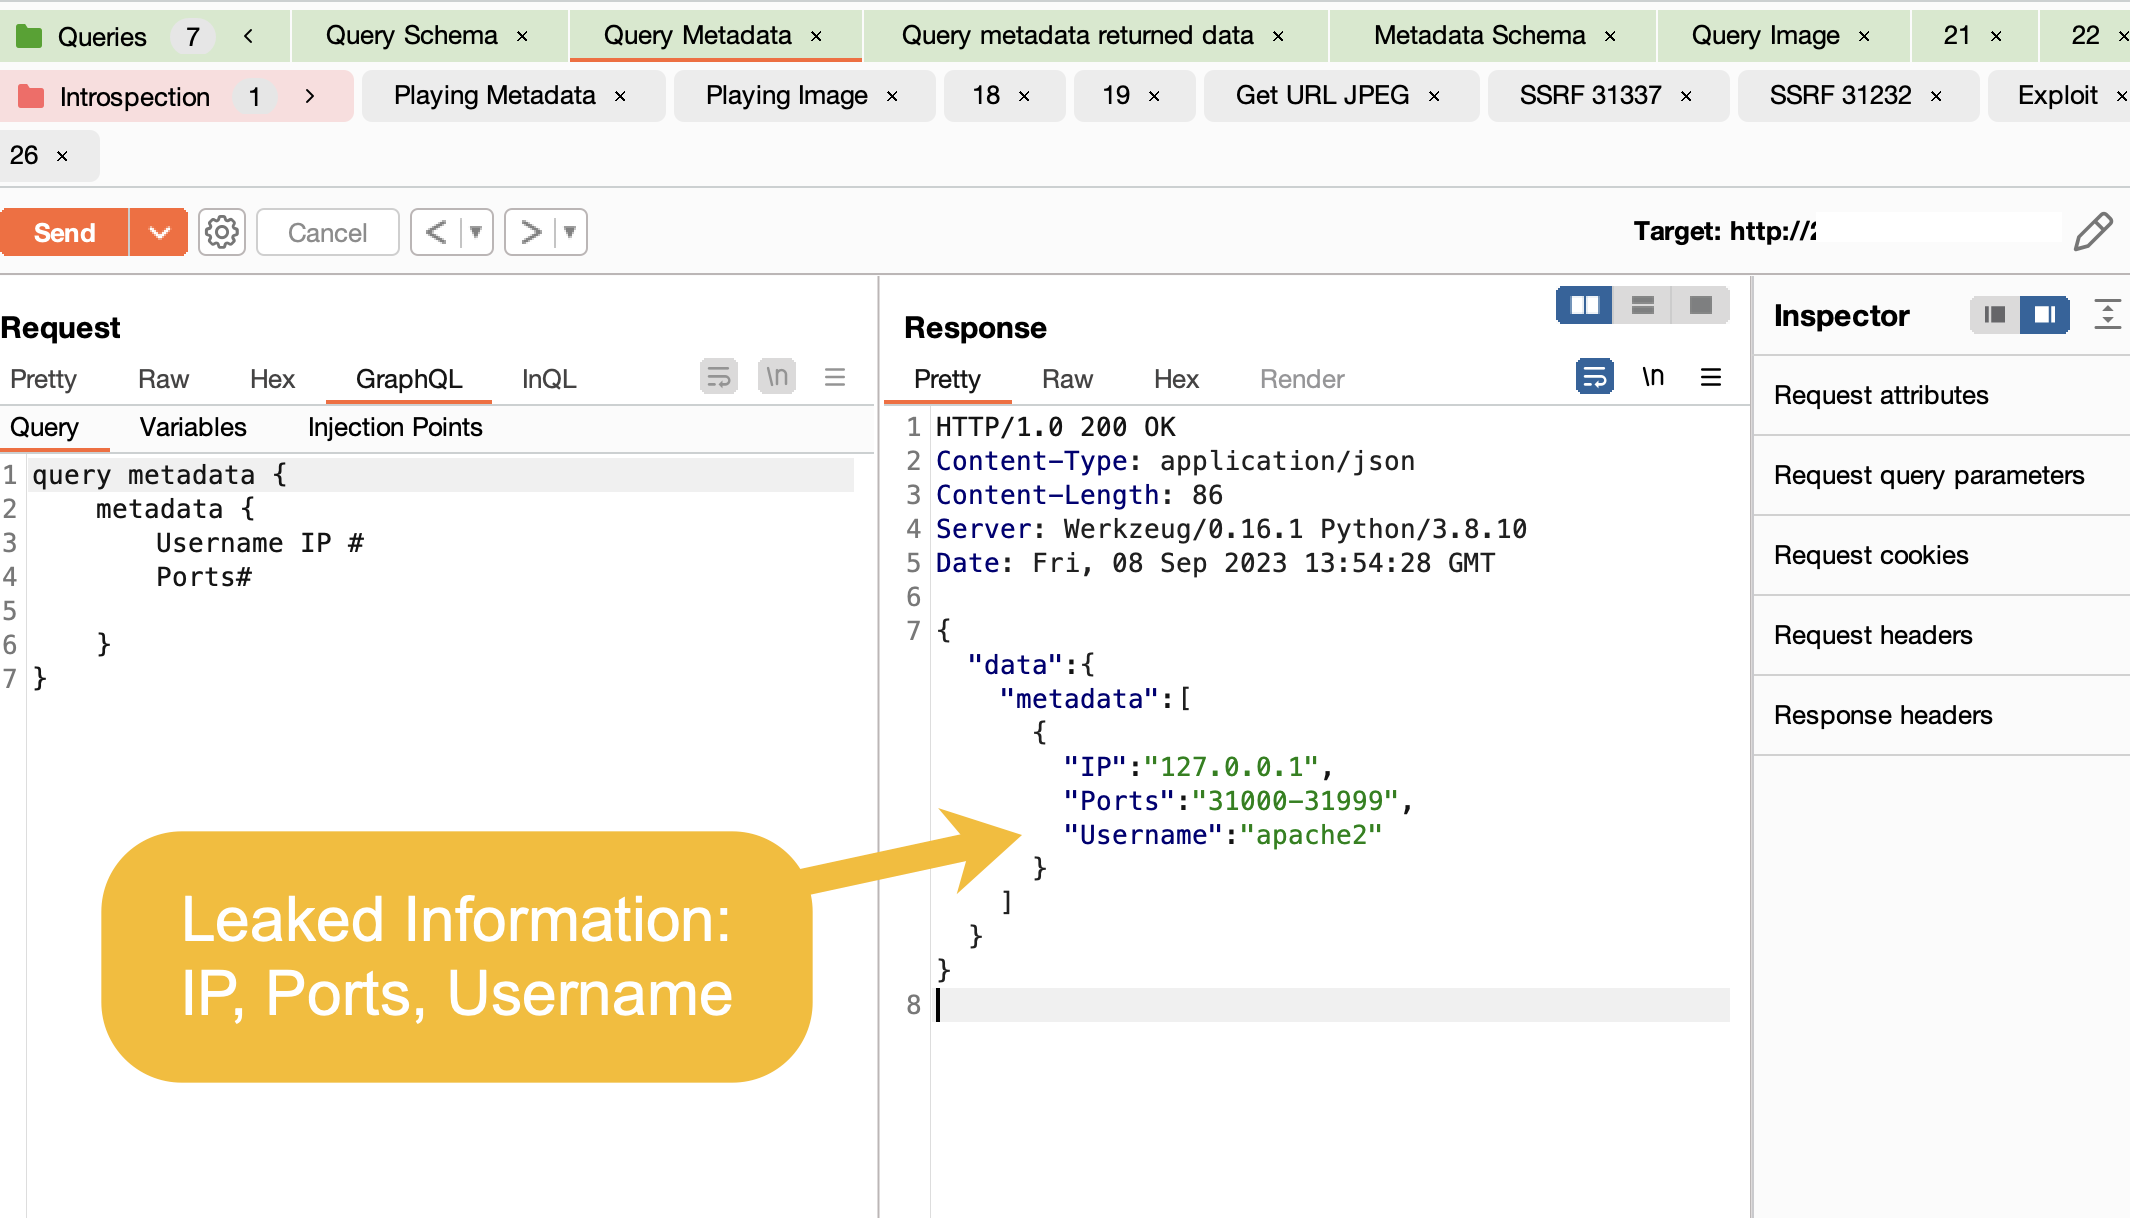Switch Inspector to left docking layout
This screenshot has width=2130, height=1218.
coord(1994,315)
